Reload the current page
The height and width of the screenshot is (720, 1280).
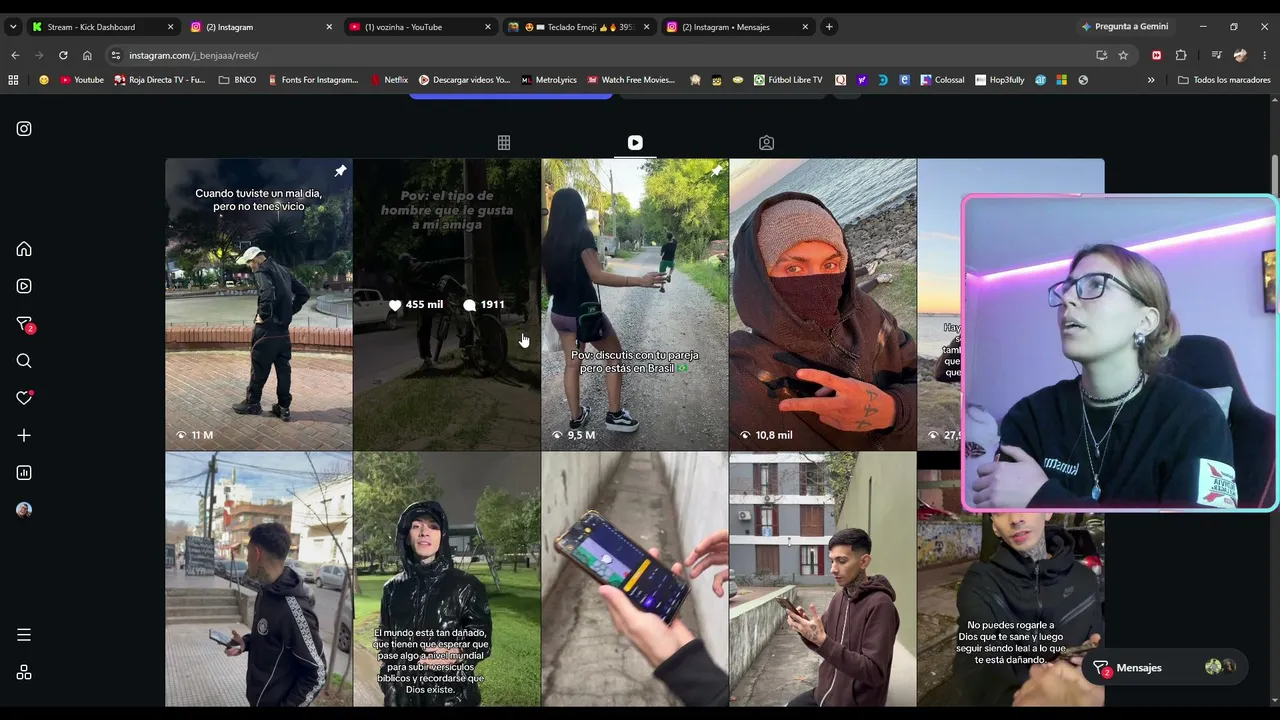(x=63, y=55)
